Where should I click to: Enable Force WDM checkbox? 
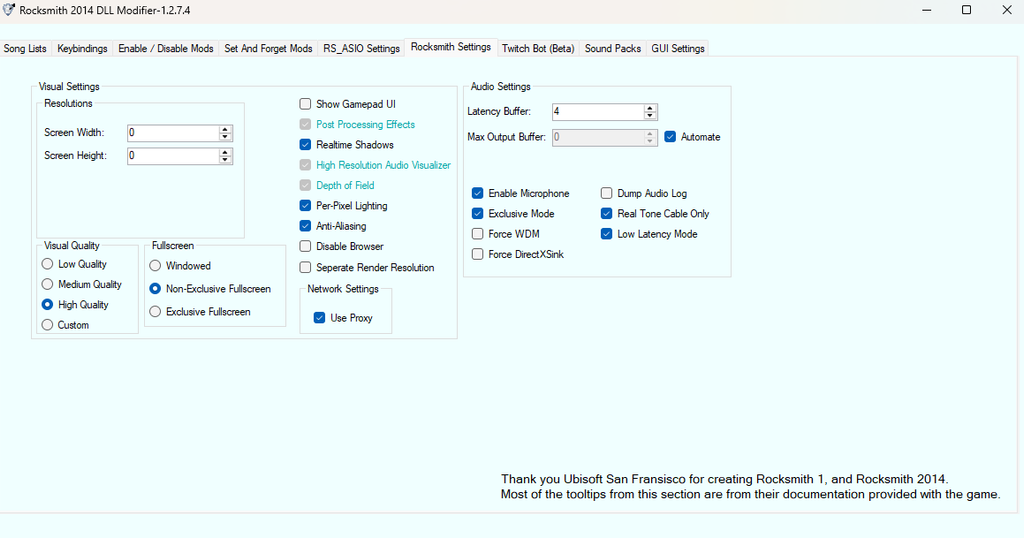click(478, 234)
